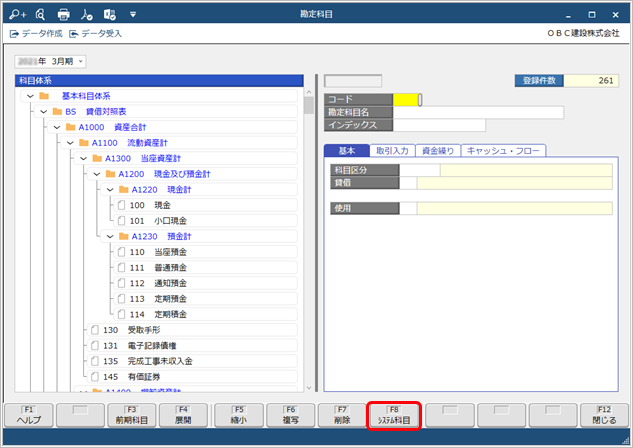Click the tree scrollbar down arrow
633x448 pixels.
pyautogui.click(x=309, y=388)
